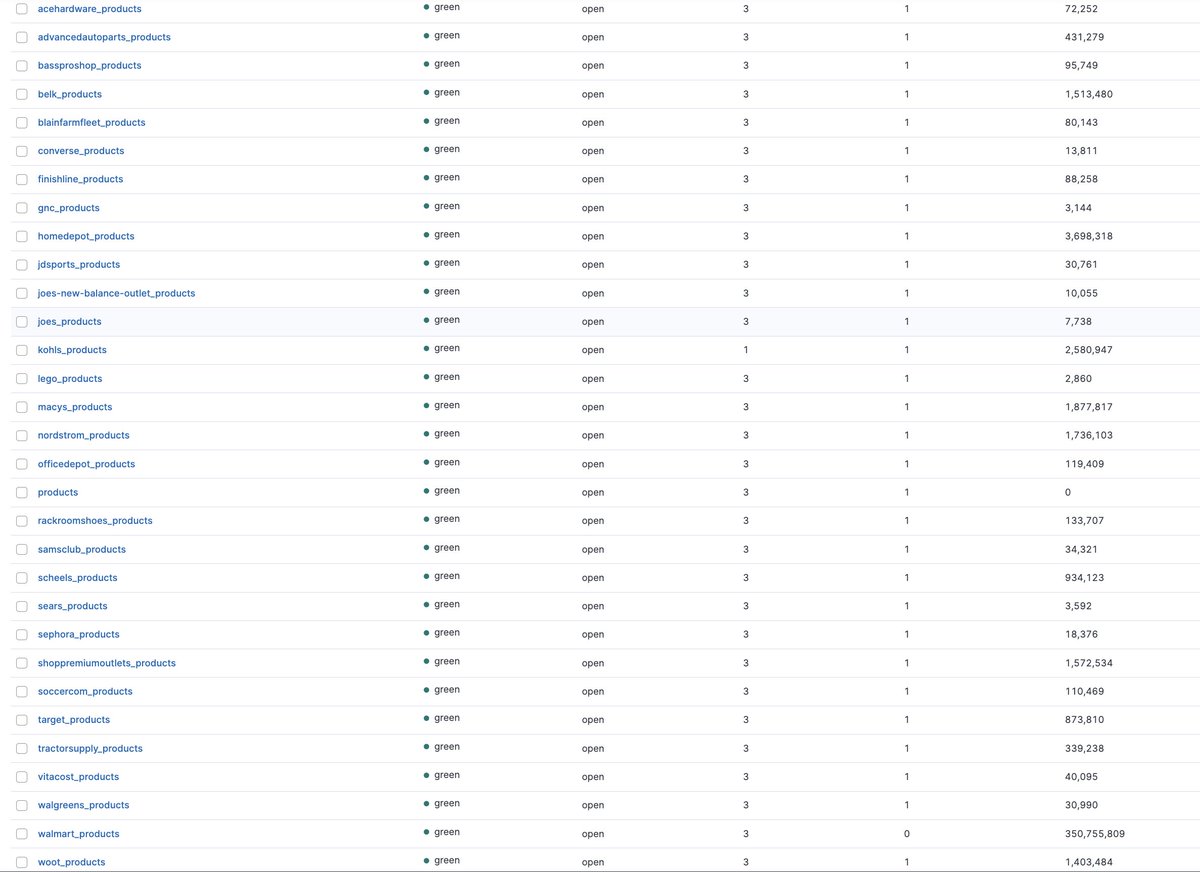Check the box next to macys_products
Image resolution: width=1200 pixels, height=872 pixels.
pos(22,407)
